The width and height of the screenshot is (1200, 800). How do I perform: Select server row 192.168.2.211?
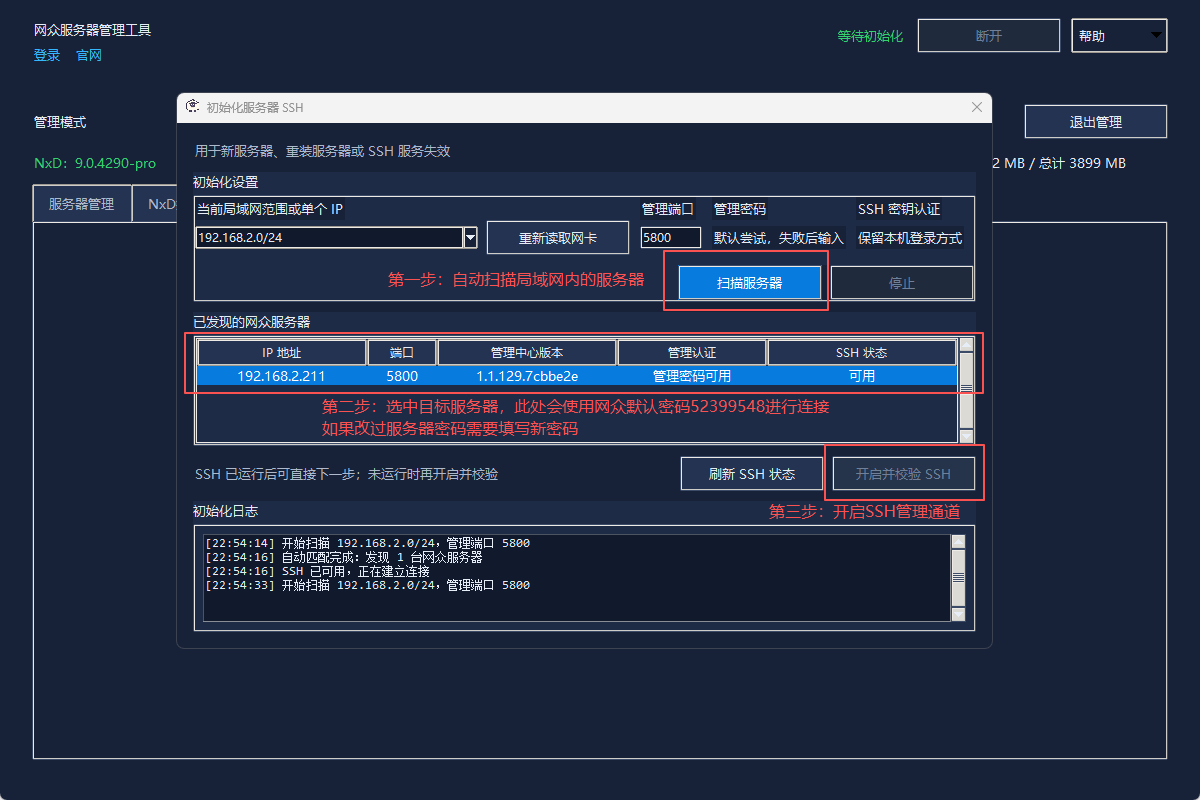pos(577,376)
